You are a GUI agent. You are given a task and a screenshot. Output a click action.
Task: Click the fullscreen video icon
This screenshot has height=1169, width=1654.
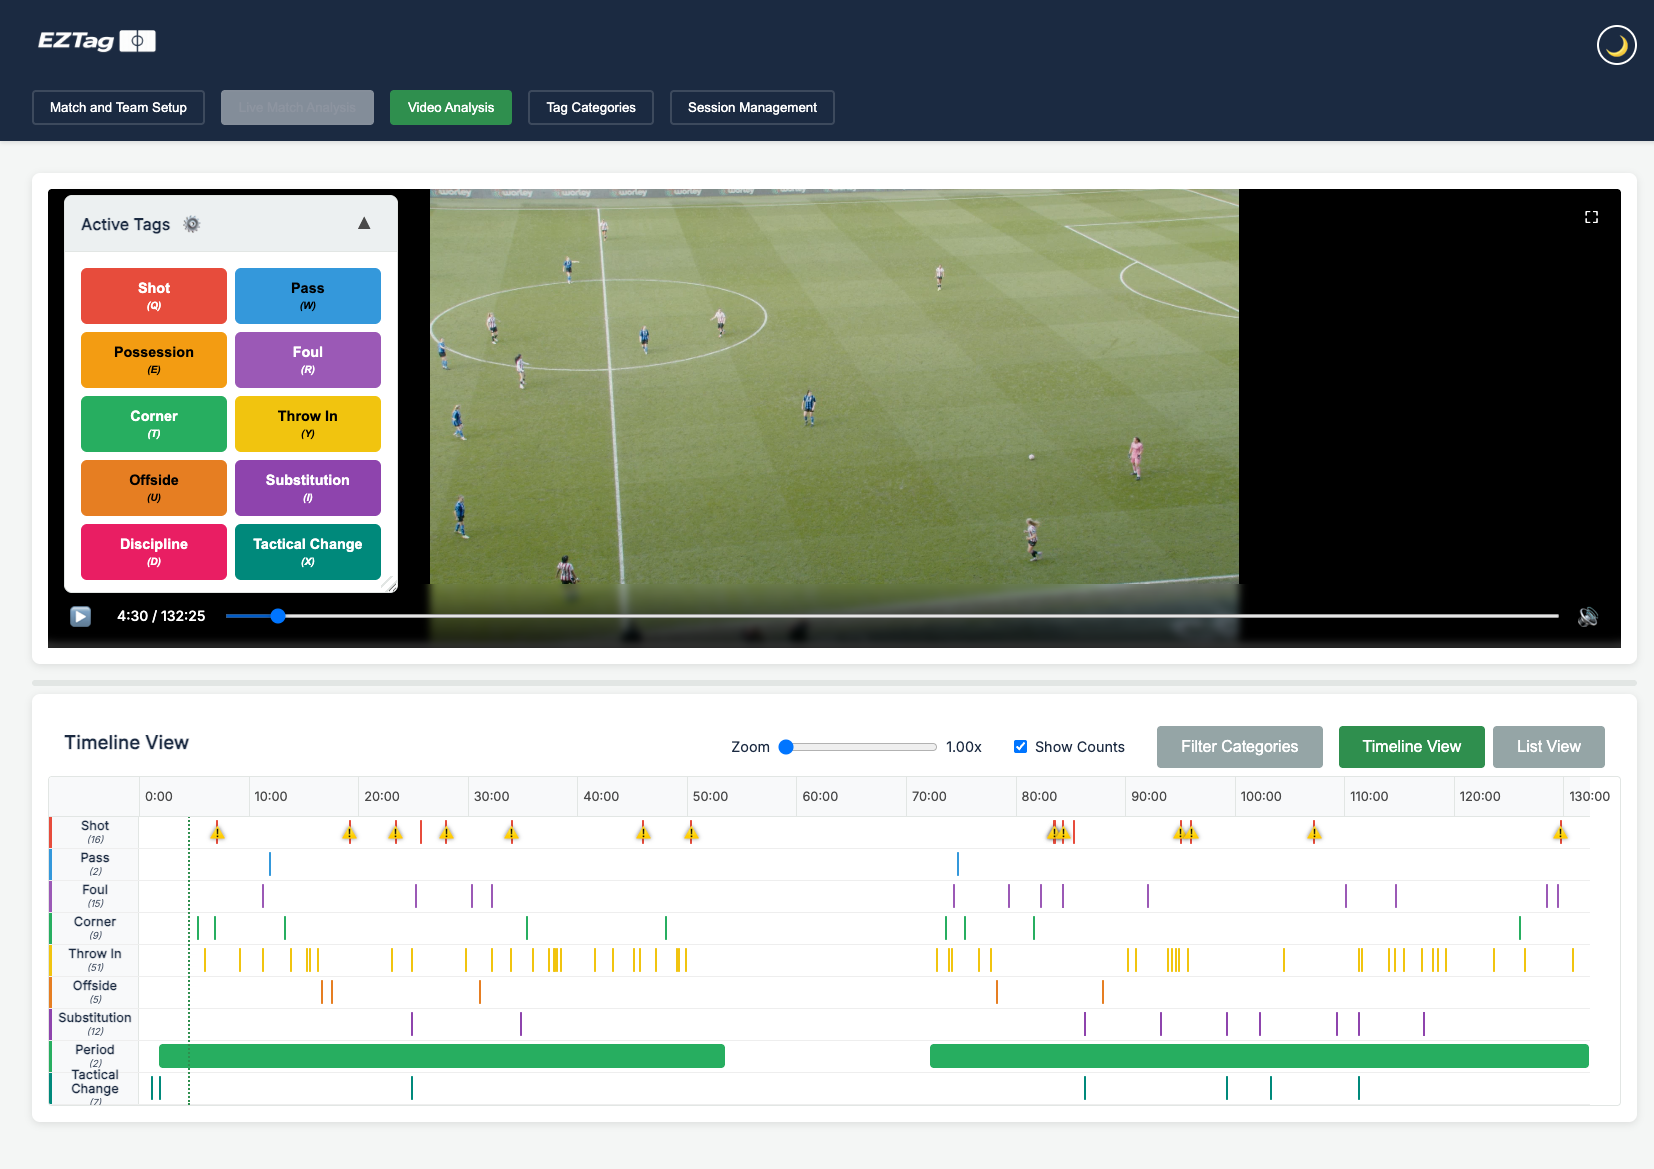(1591, 217)
